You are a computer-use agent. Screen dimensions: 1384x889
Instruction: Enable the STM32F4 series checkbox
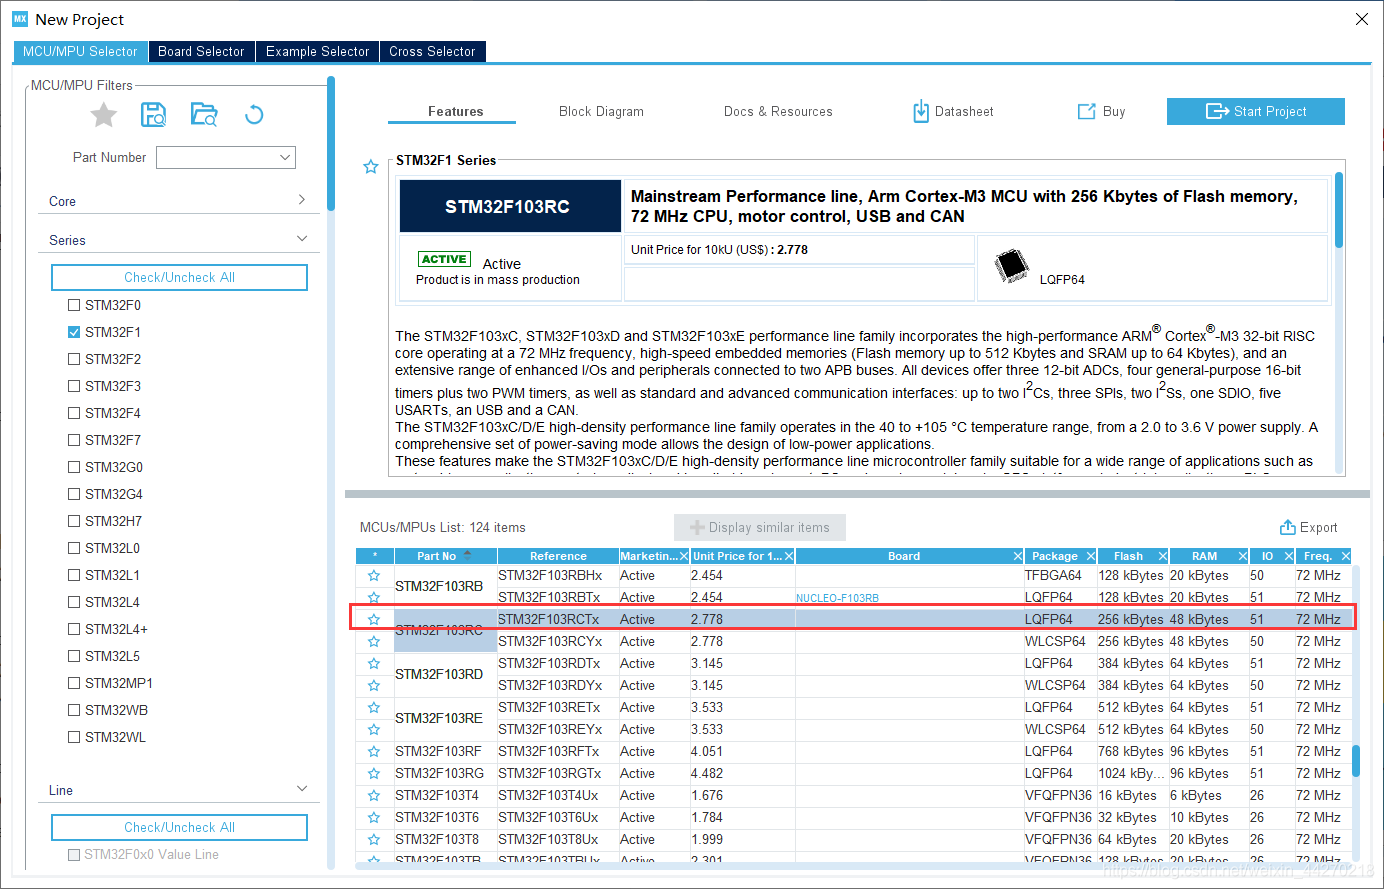tap(74, 413)
